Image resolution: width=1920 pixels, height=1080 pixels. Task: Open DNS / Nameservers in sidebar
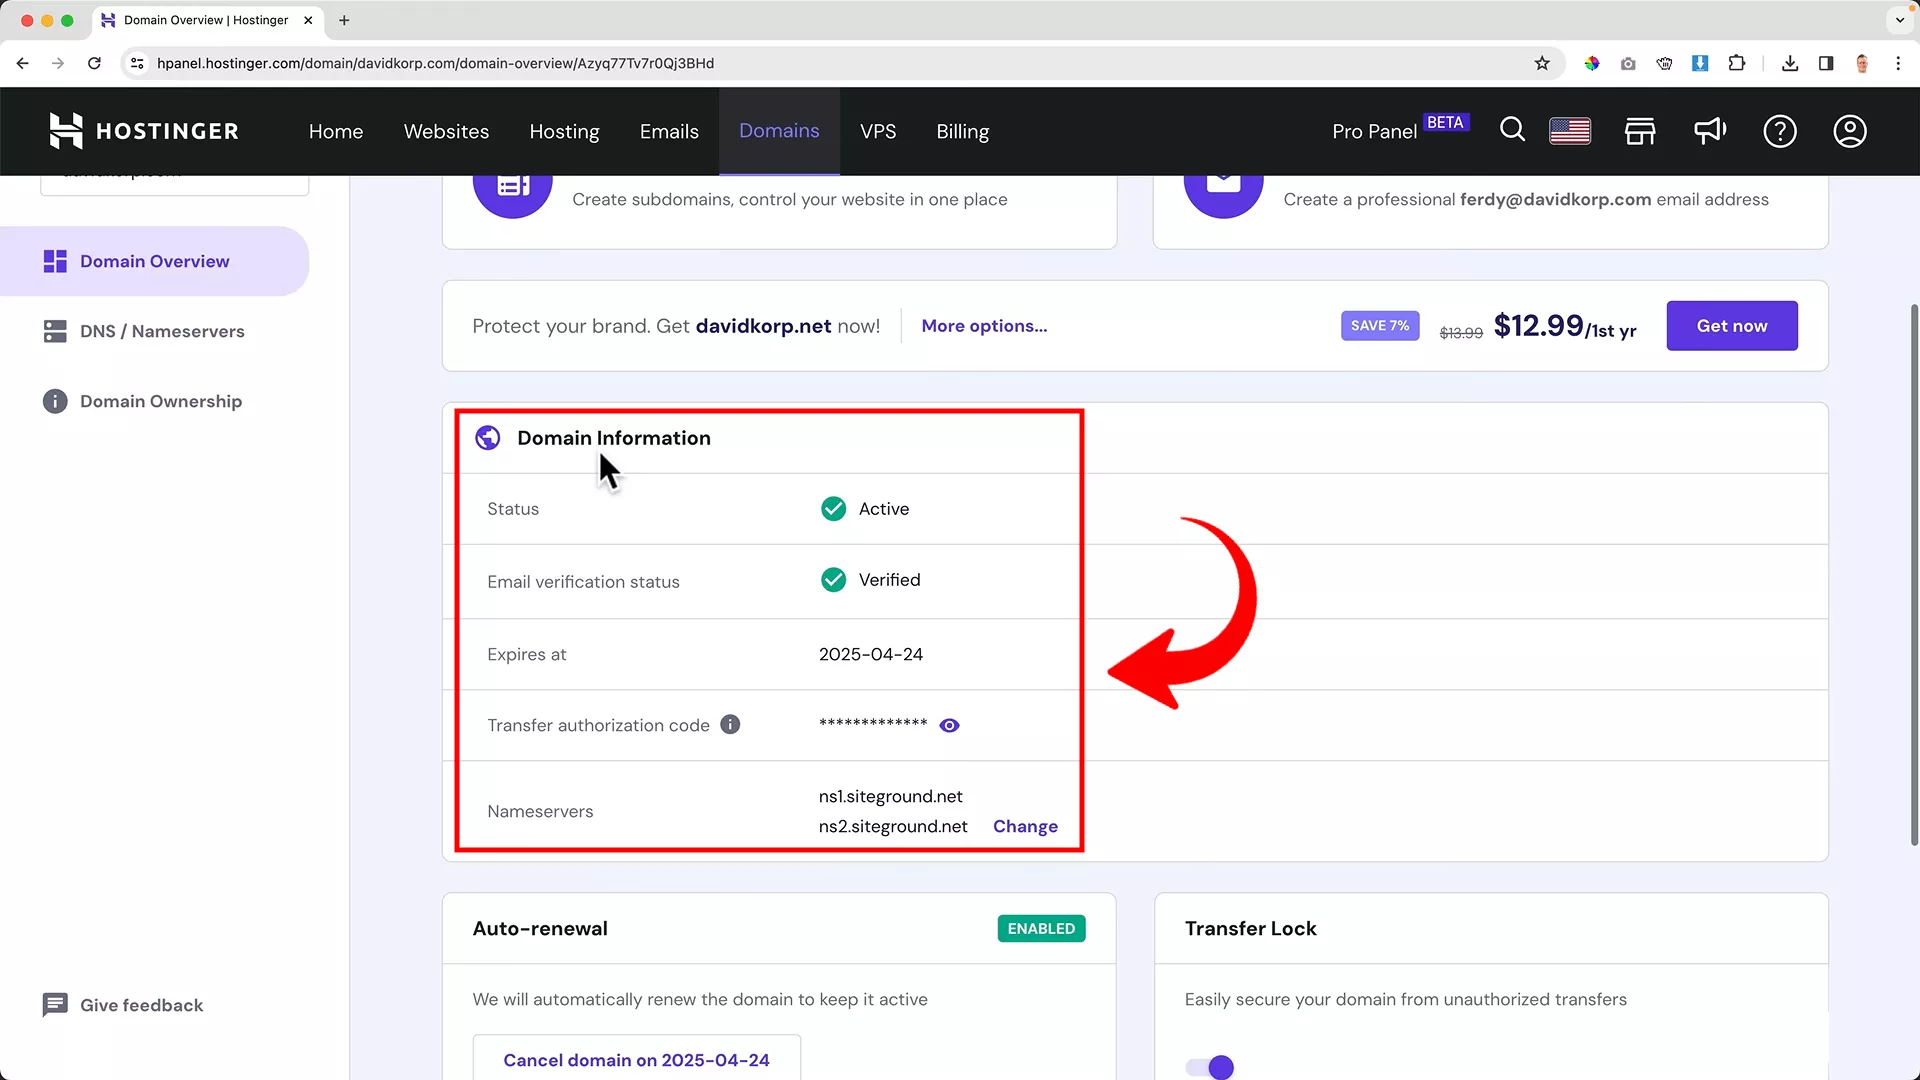coord(162,331)
